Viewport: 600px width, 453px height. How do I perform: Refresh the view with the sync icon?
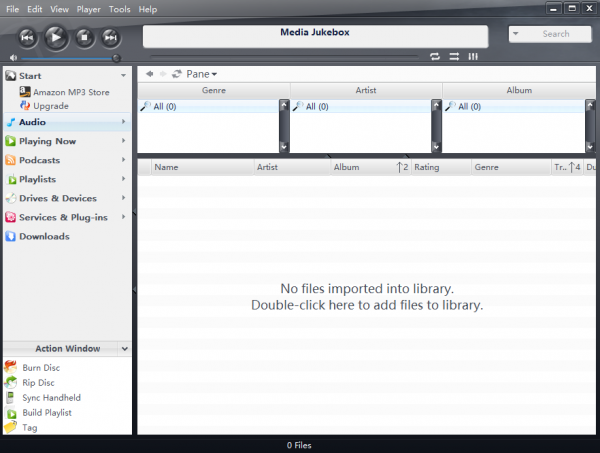point(177,74)
